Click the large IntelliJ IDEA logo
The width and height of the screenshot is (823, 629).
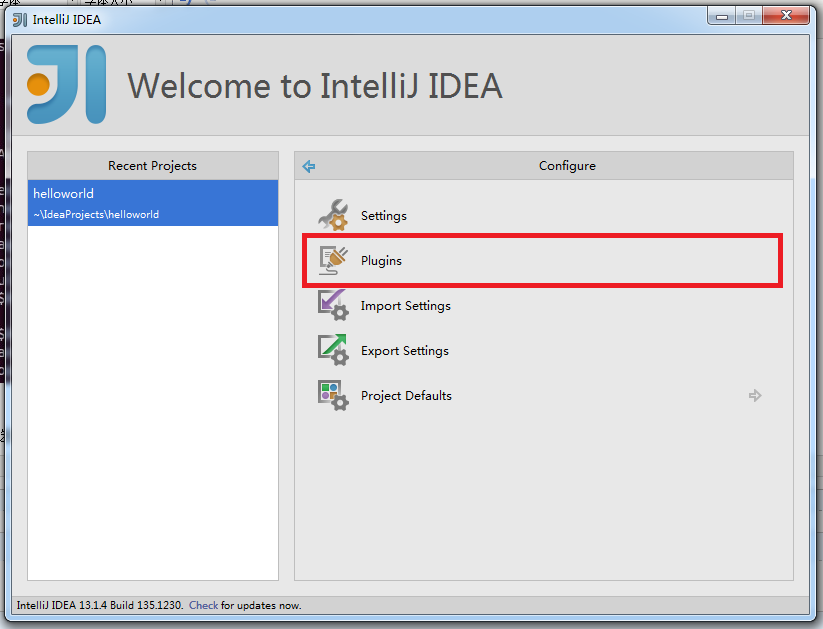pyautogui.click(x=66, y=85)
